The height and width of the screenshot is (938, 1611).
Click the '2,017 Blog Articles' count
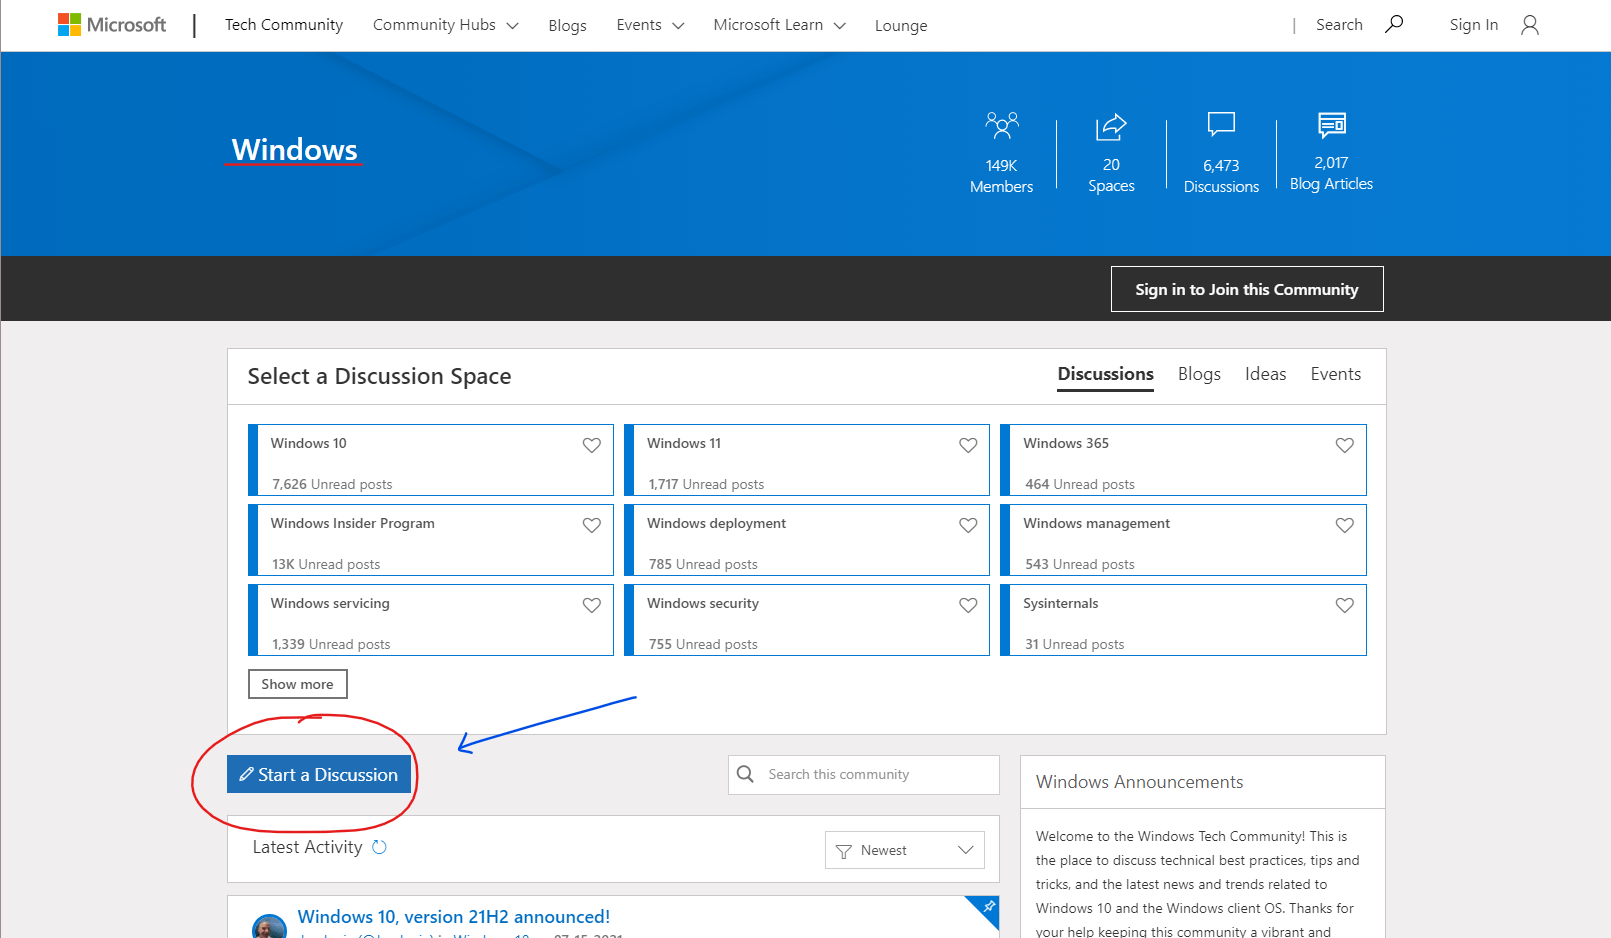[1331, 173]
